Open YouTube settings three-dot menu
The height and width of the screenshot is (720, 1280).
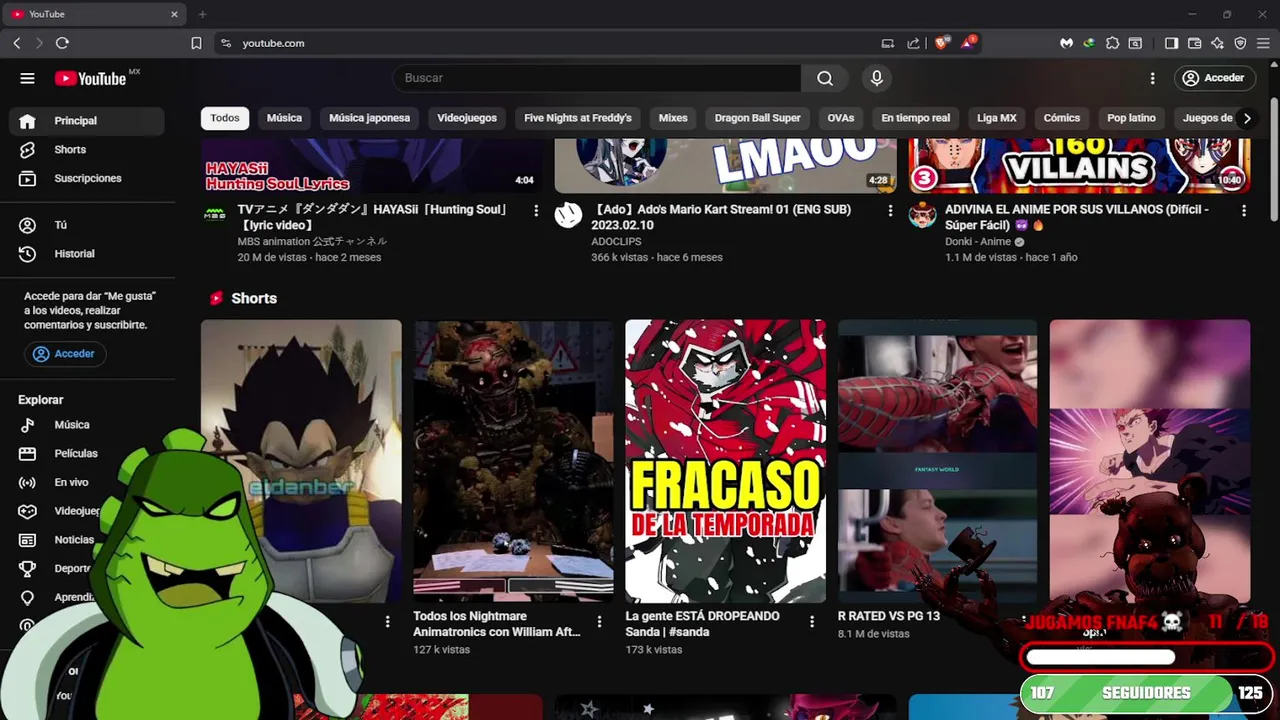coord(1152,78)
